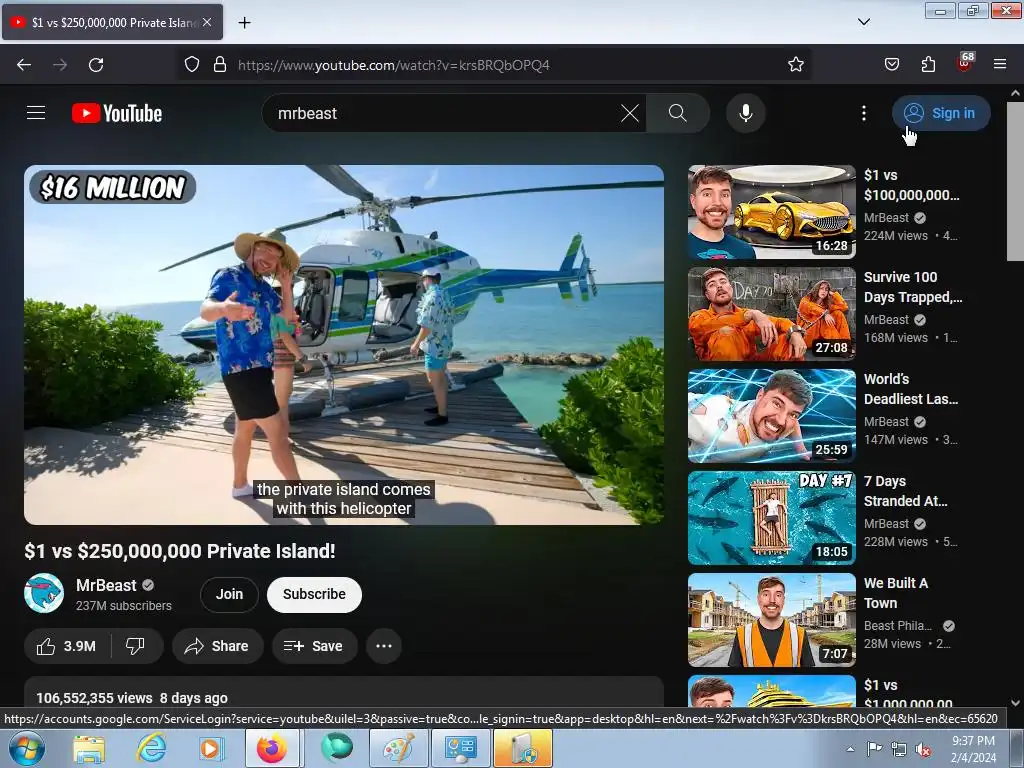This screenshot has width=1024, height=768.
Task: Go to YouTube home via logo
Action: [x=117, y=113]
